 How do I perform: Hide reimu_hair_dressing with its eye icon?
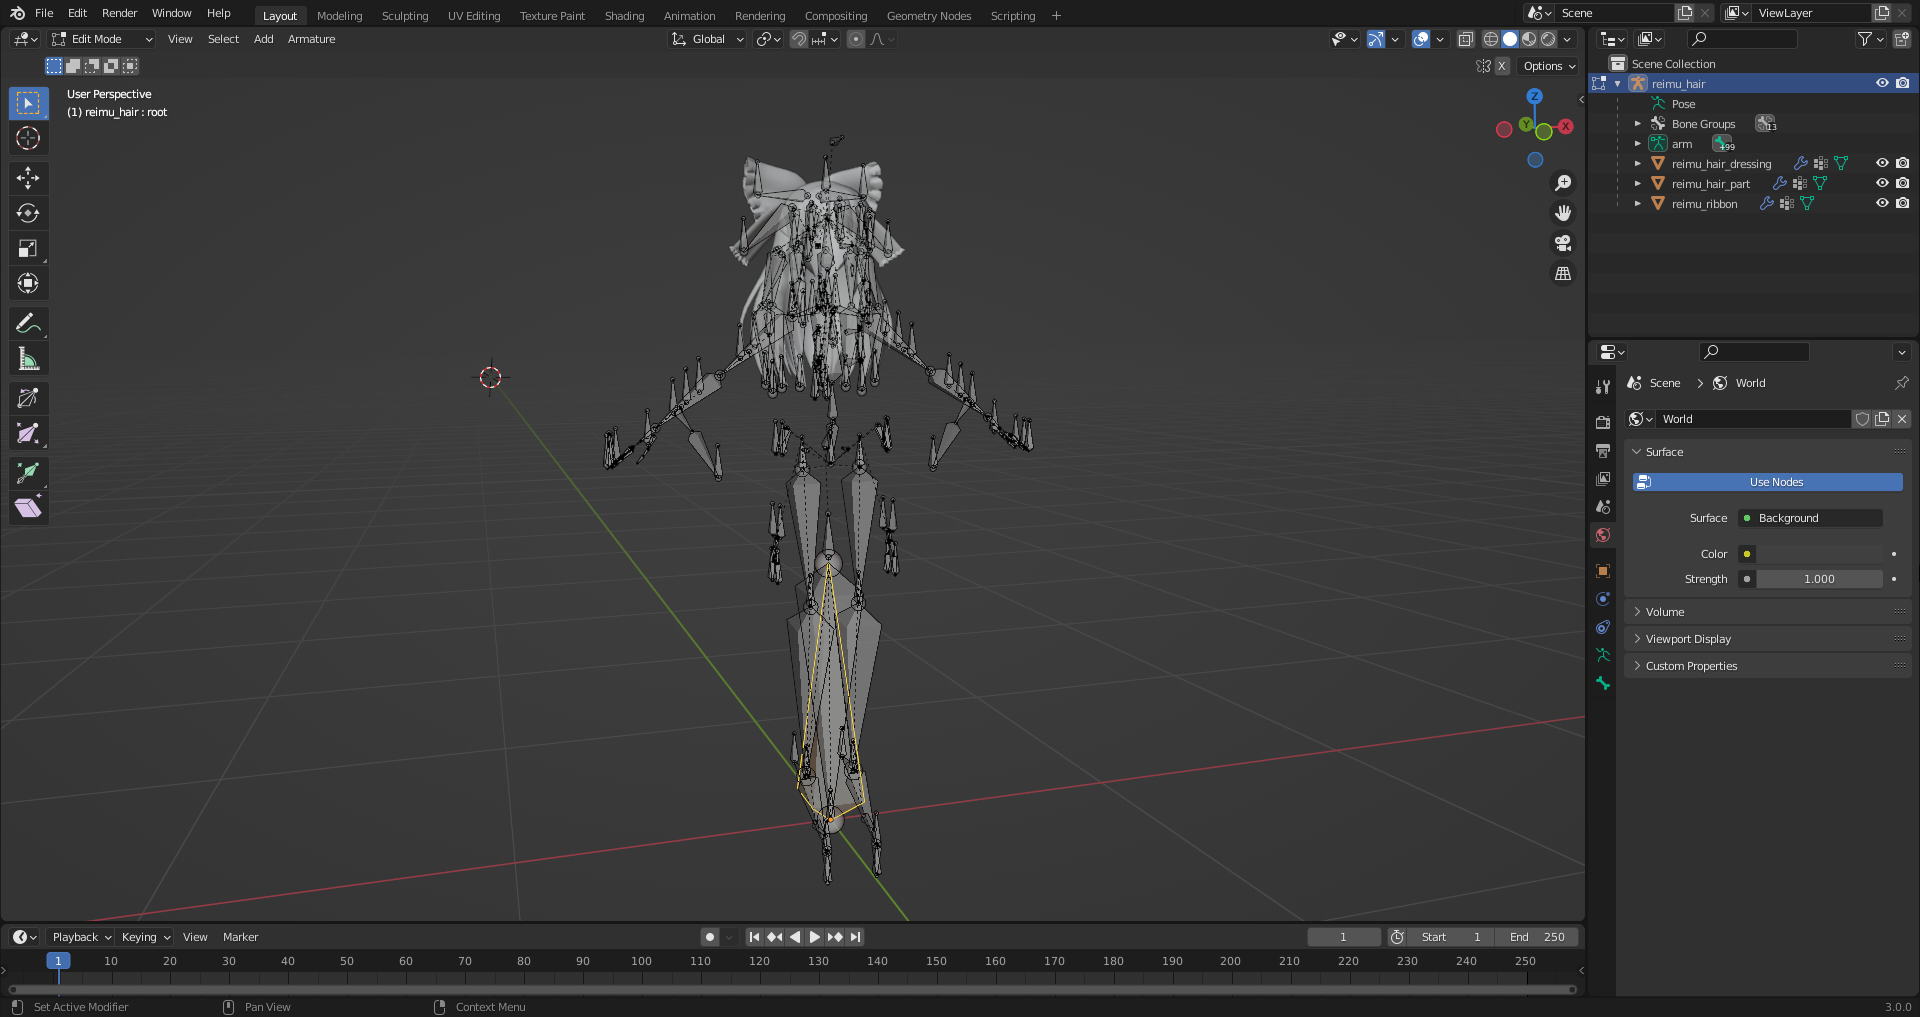click(1882, 163)
